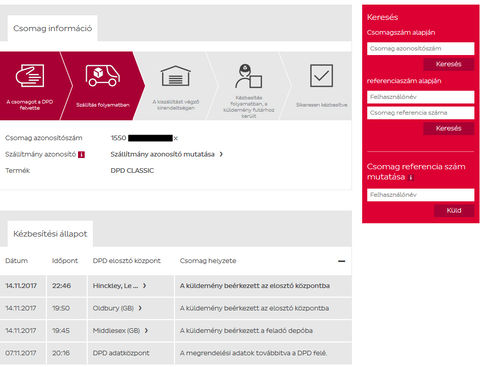The height and width of the screenshot is (367, 480).
Task: Expand Oldbury (GB) depot details chevron
Action: tap(140, 308)
